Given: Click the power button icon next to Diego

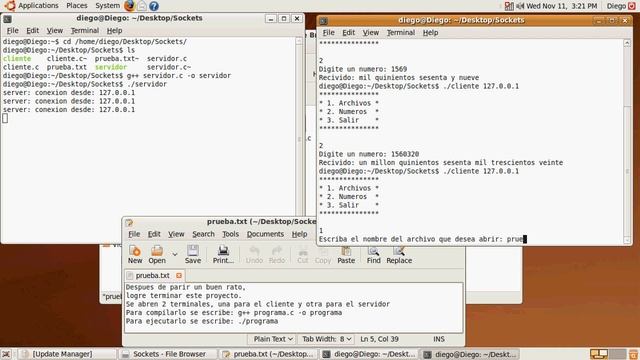Looking at the screenshot, I should point(632,6).
